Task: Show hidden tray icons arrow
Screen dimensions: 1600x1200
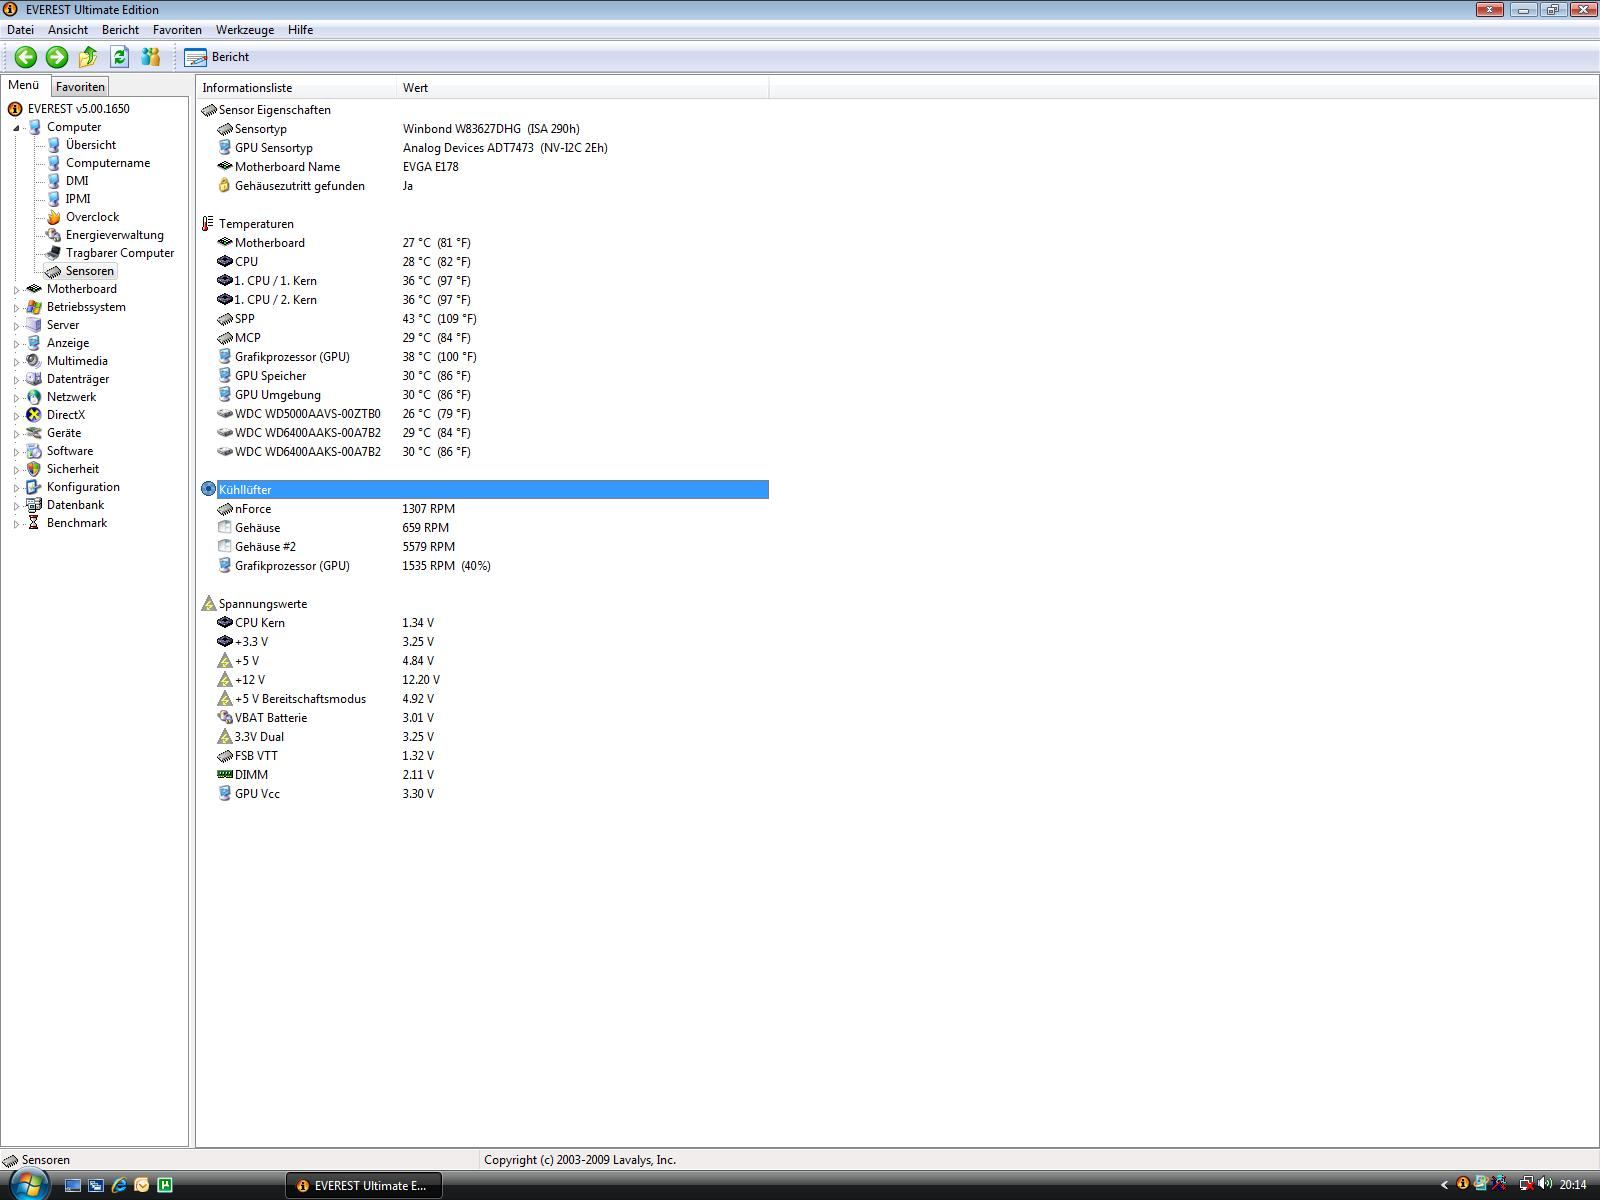Action: coord(1443,1185)
